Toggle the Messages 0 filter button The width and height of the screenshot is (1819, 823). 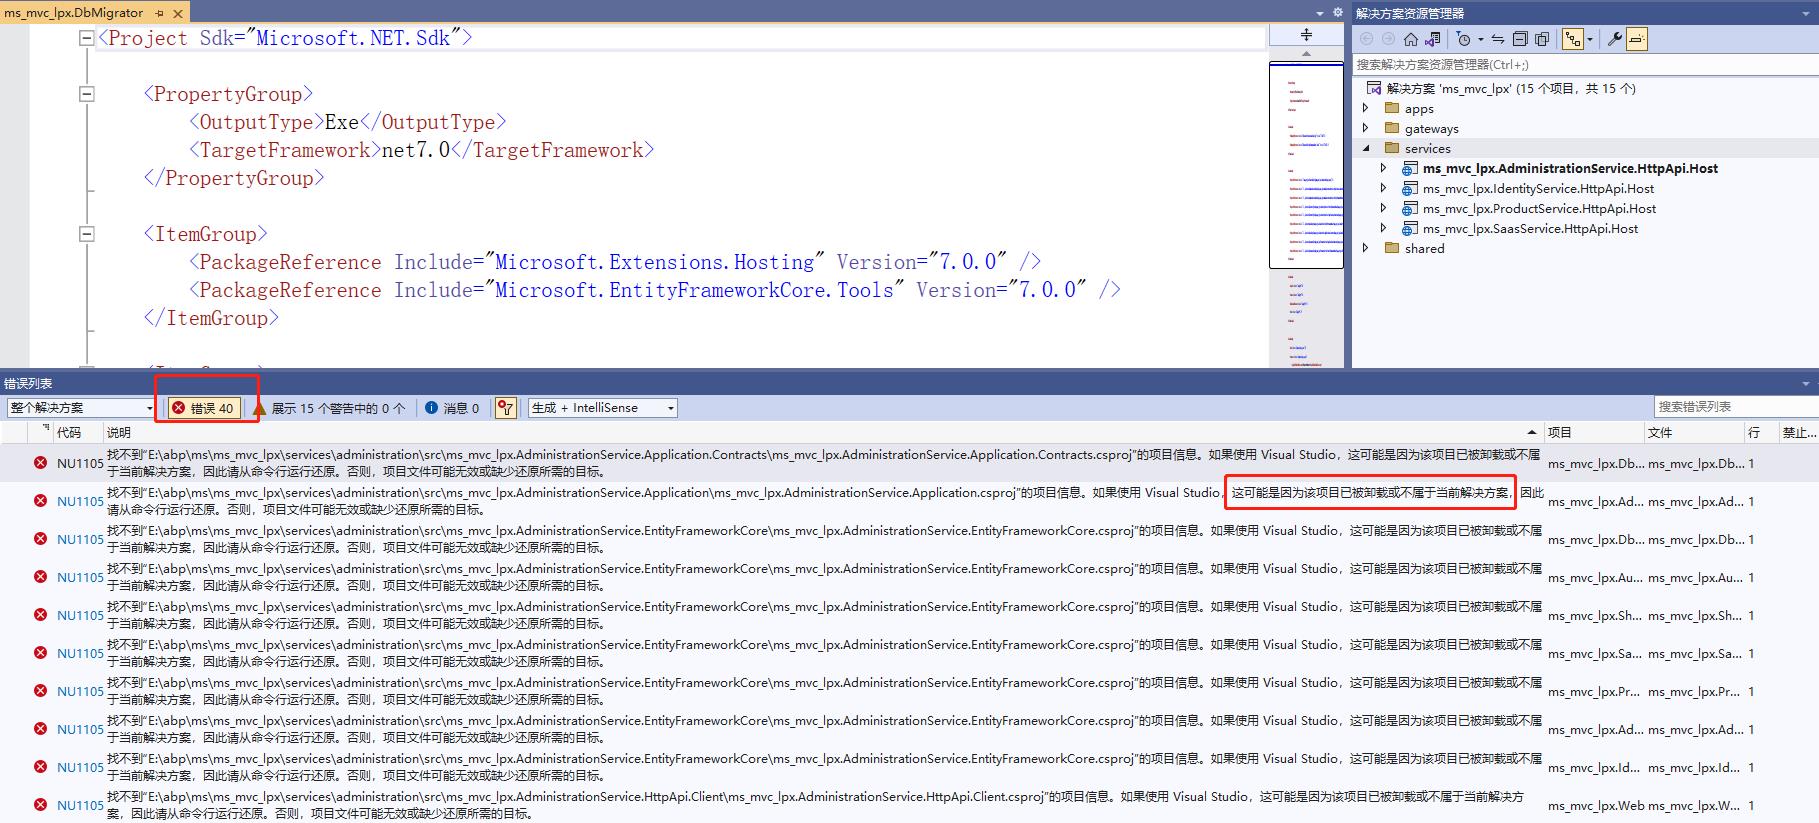pyautogui.click(x=452, y=408)
